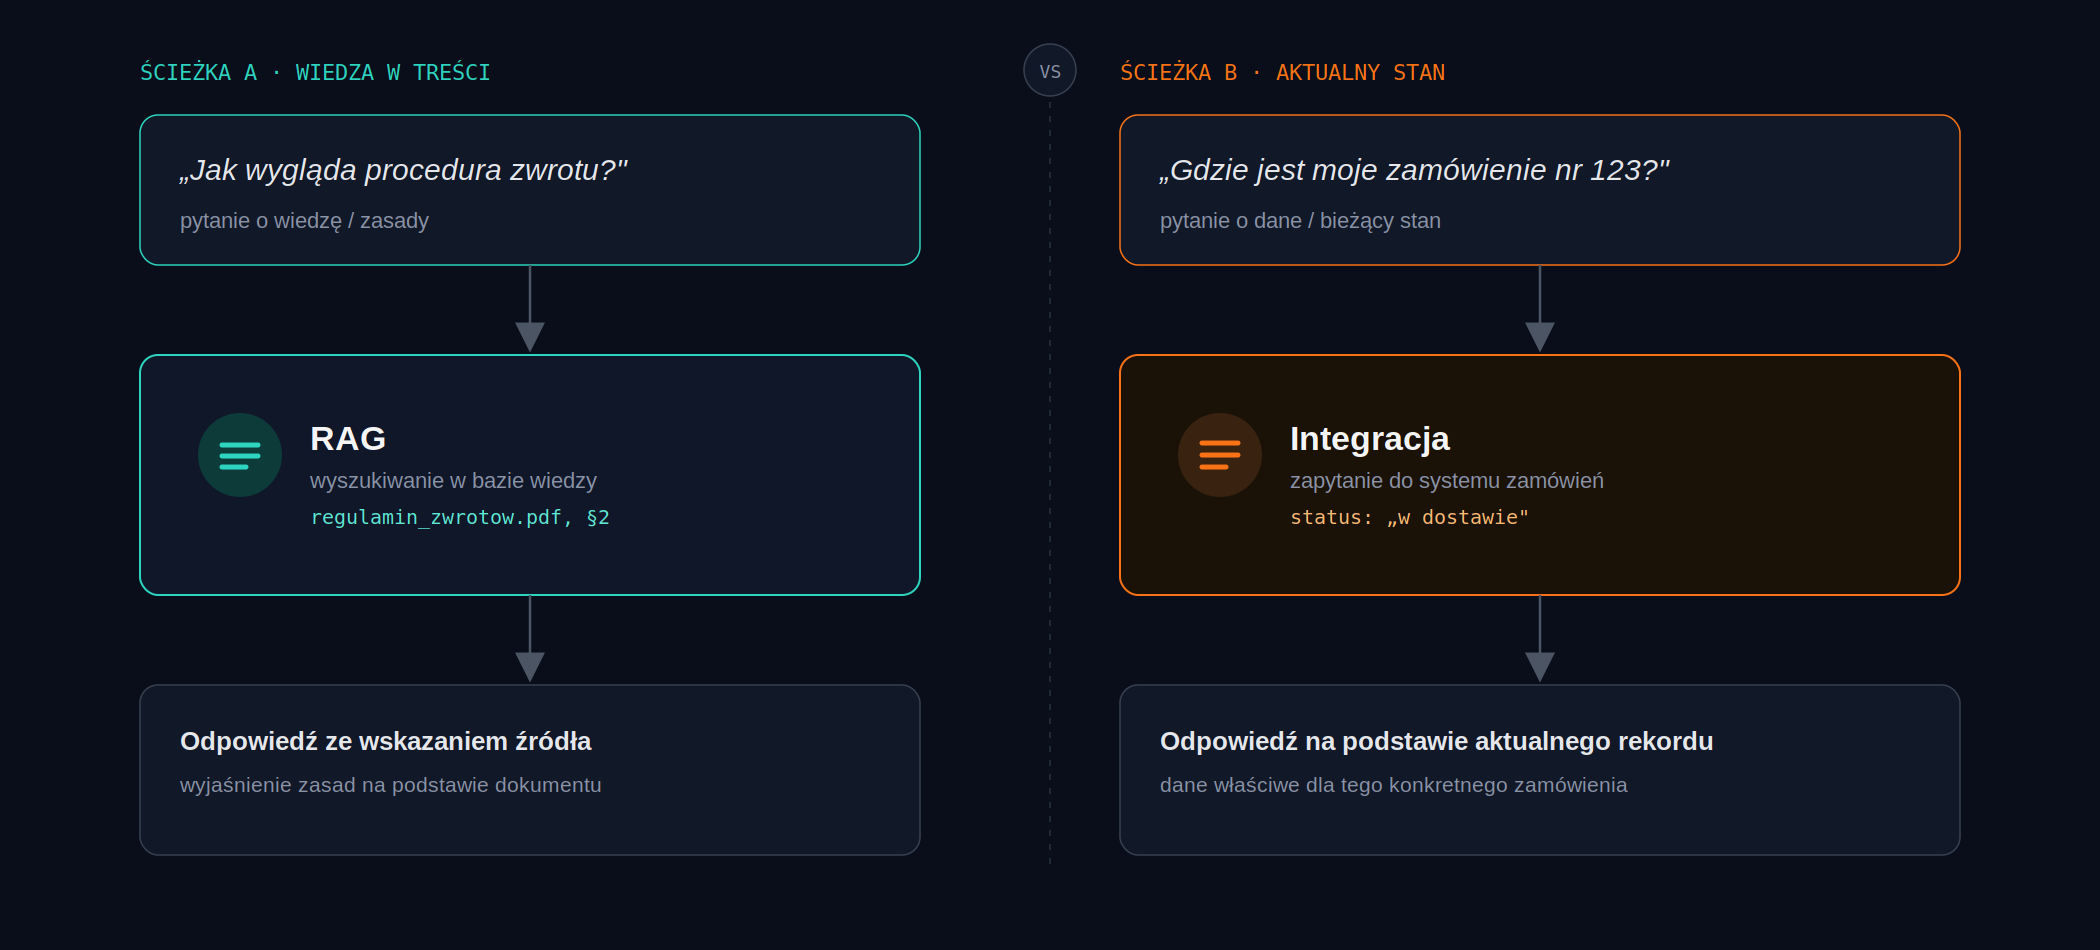Click the "Integracja" title
The image size is (2100, 950).
pos(1369,438)
